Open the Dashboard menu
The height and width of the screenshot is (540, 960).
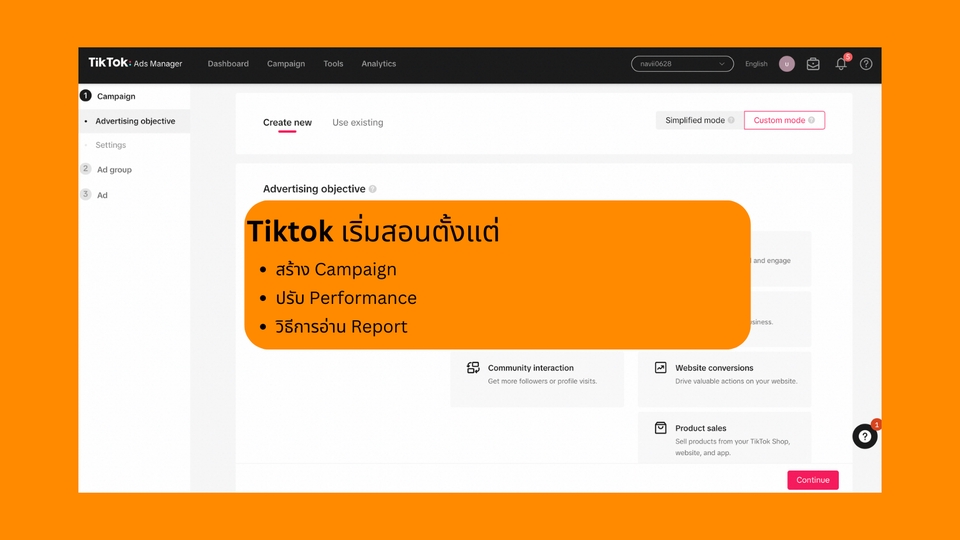tap(228, 64)
